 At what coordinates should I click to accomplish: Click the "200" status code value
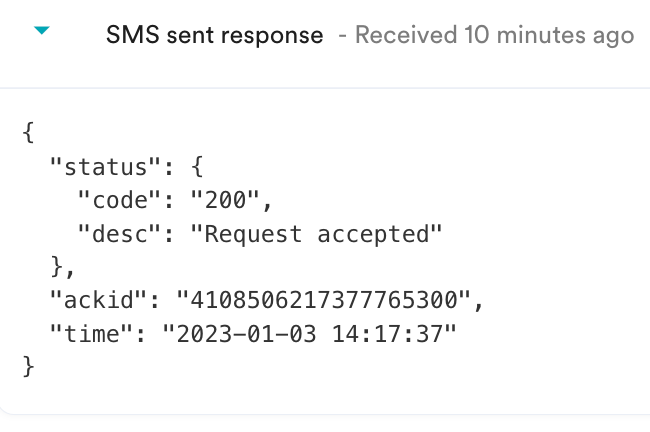[x=231, y=201]
